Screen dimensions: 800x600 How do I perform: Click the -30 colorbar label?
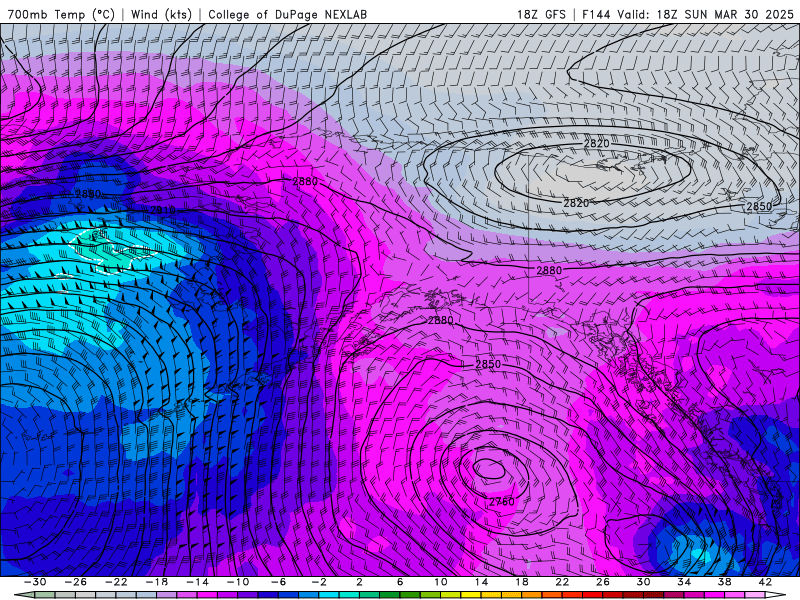pyautogui.click(x=35, y=582)
